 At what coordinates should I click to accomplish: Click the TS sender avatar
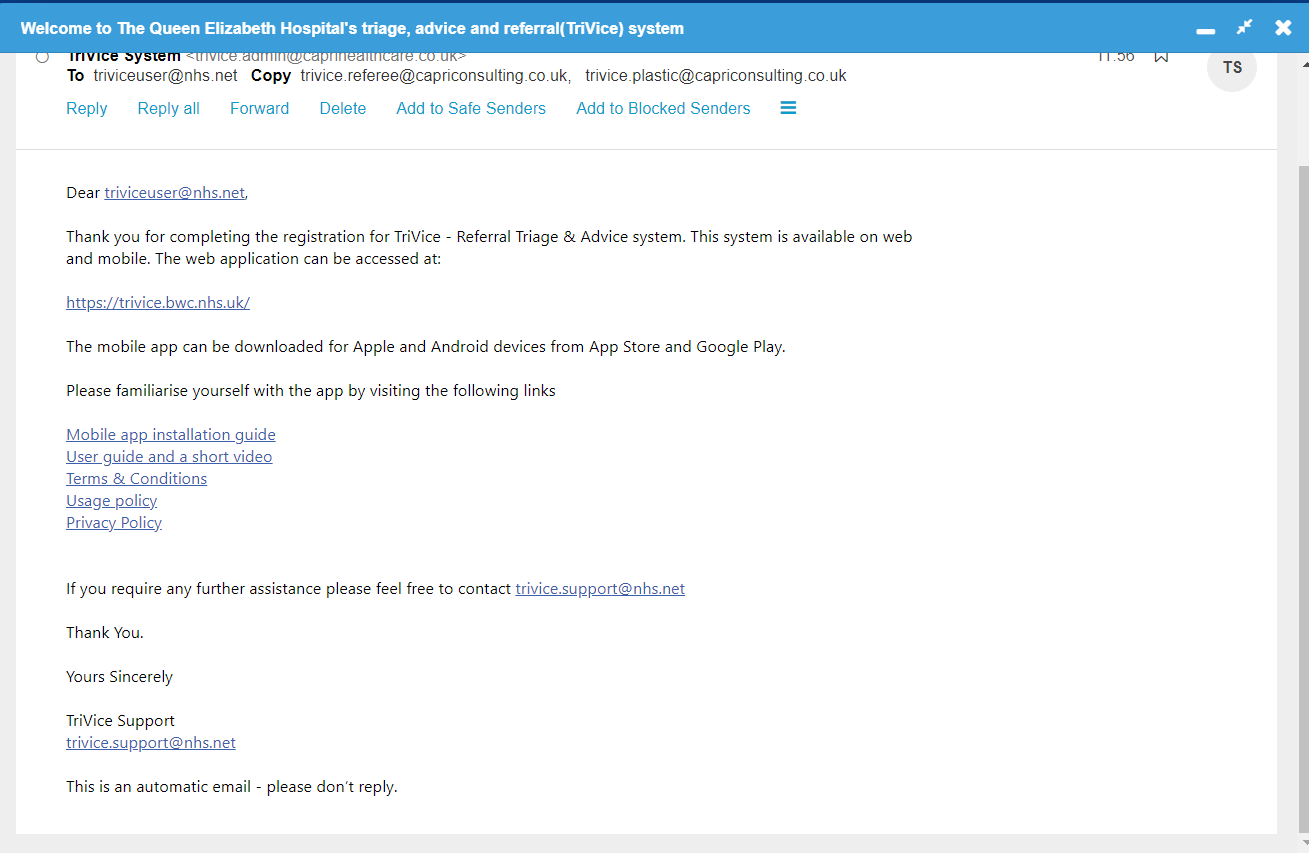click(x=1232, y=68)
